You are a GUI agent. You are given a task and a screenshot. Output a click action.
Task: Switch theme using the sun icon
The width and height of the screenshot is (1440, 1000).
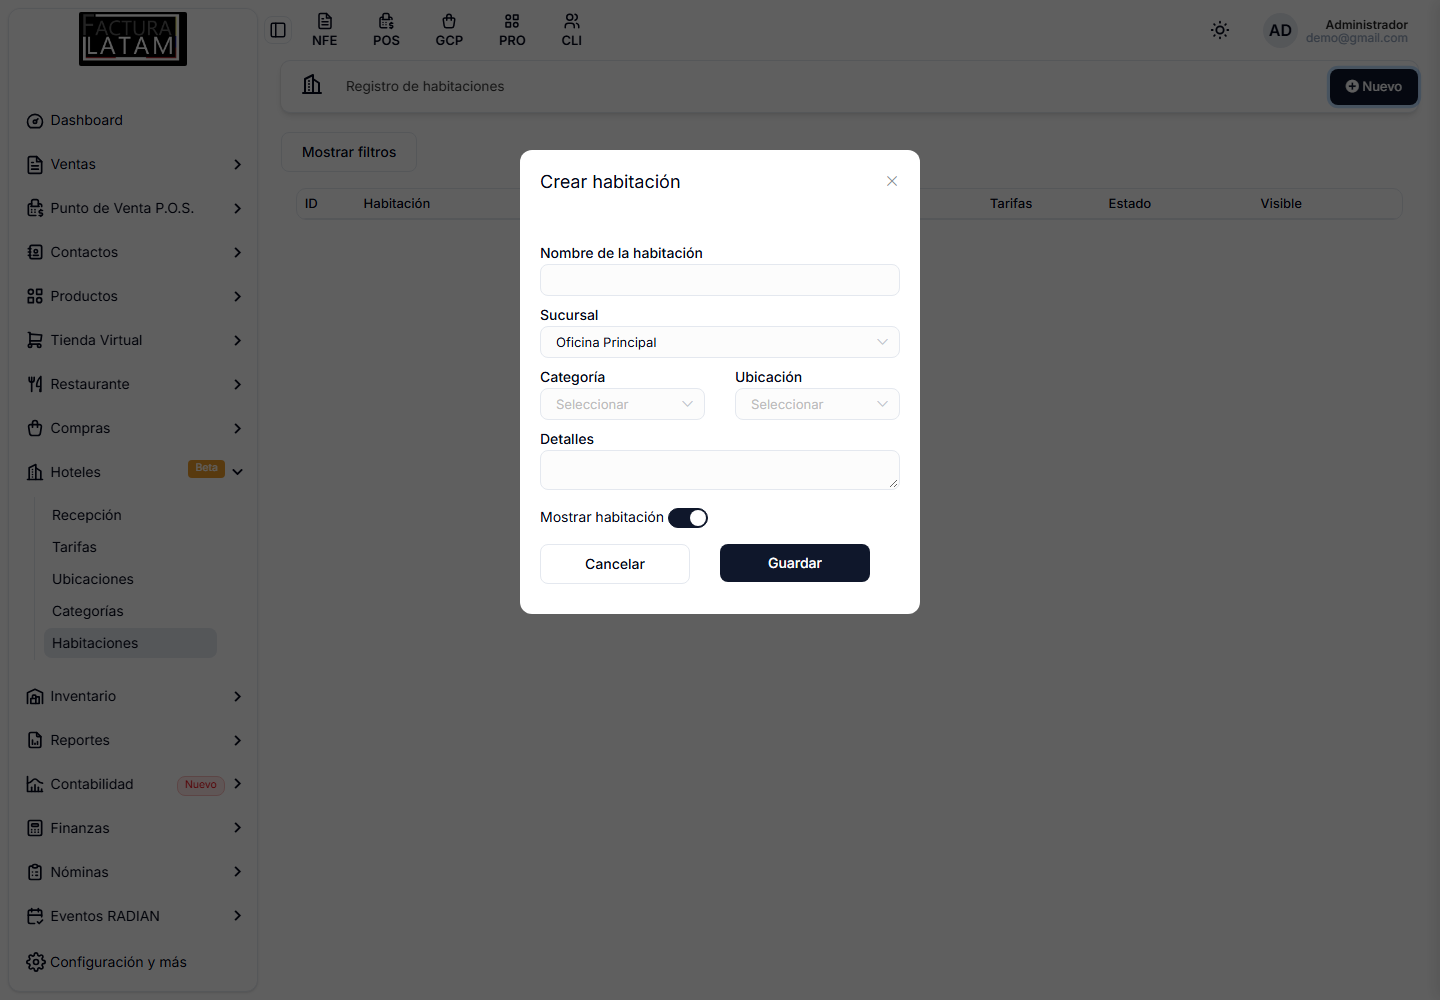point(1220,30)
